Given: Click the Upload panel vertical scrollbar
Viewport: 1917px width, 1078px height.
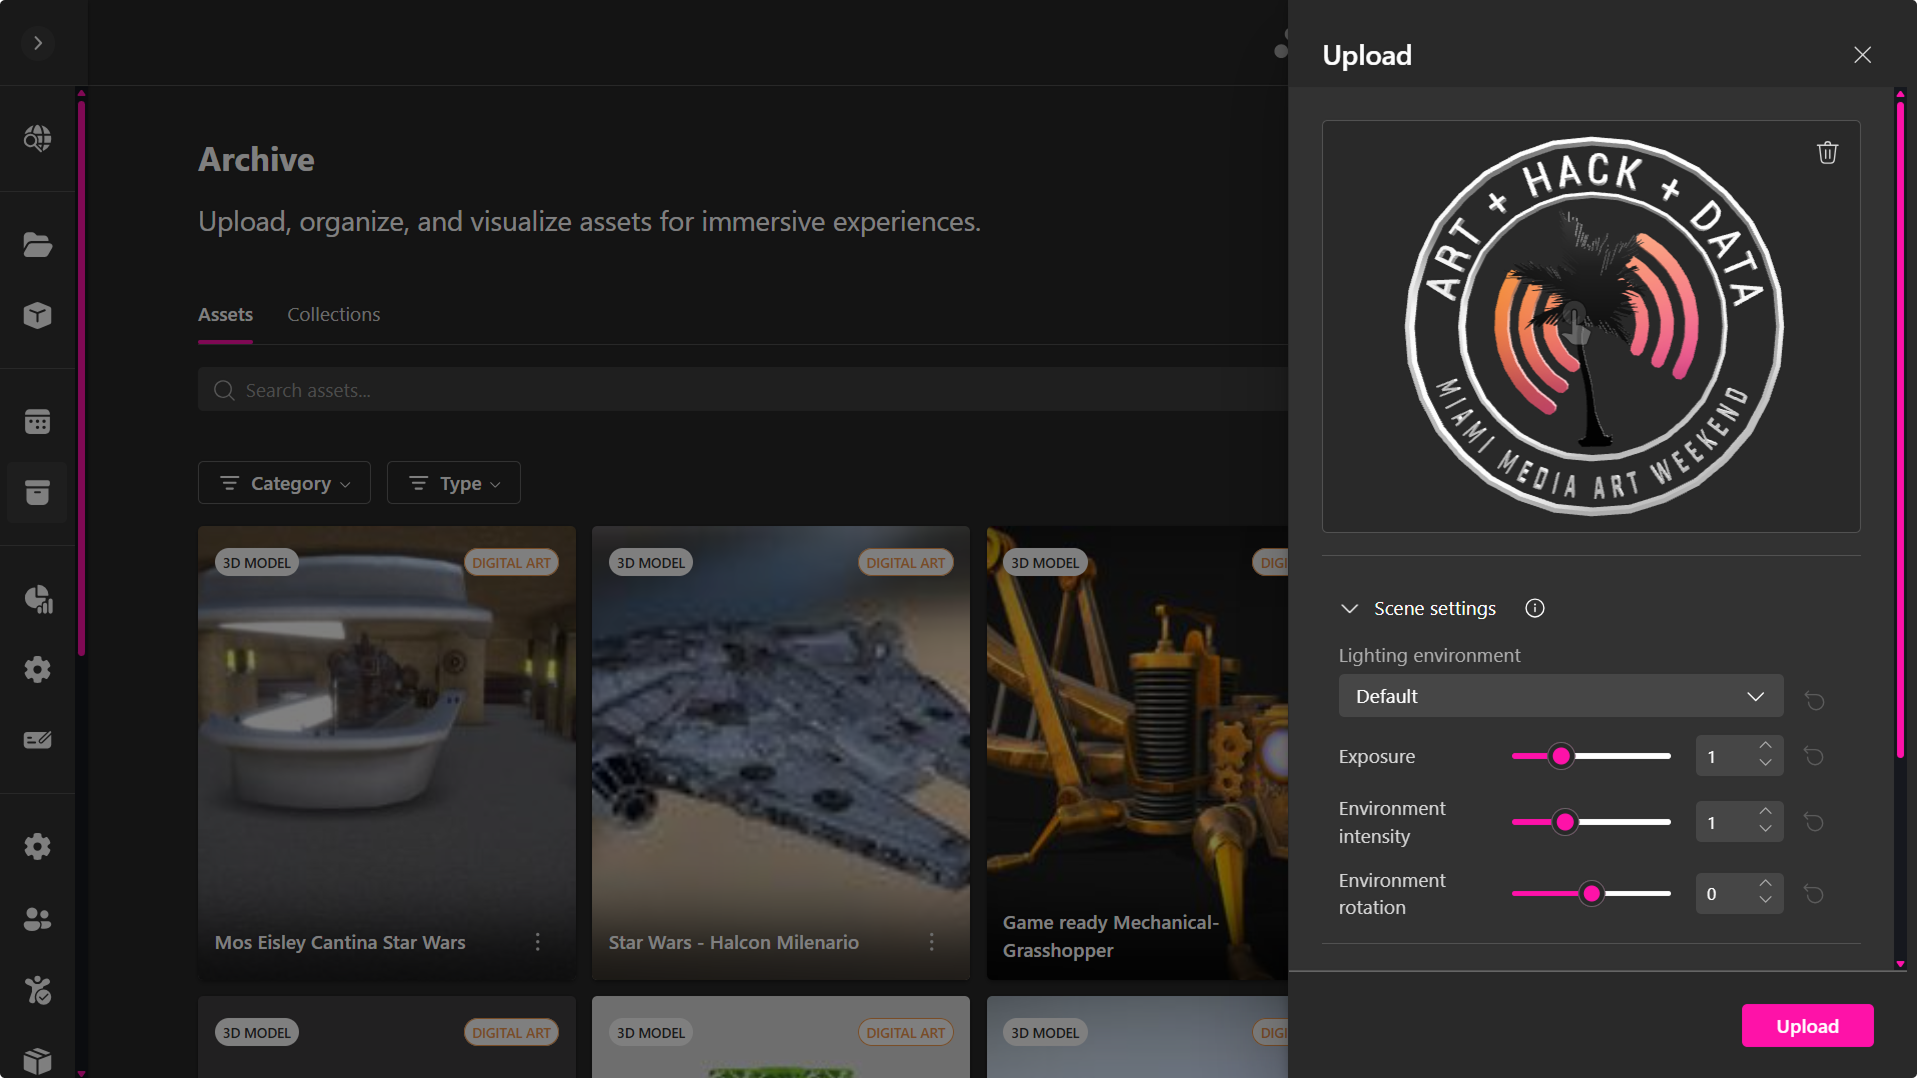Looking at the screenshot, I should click(x=1900, y=430).
